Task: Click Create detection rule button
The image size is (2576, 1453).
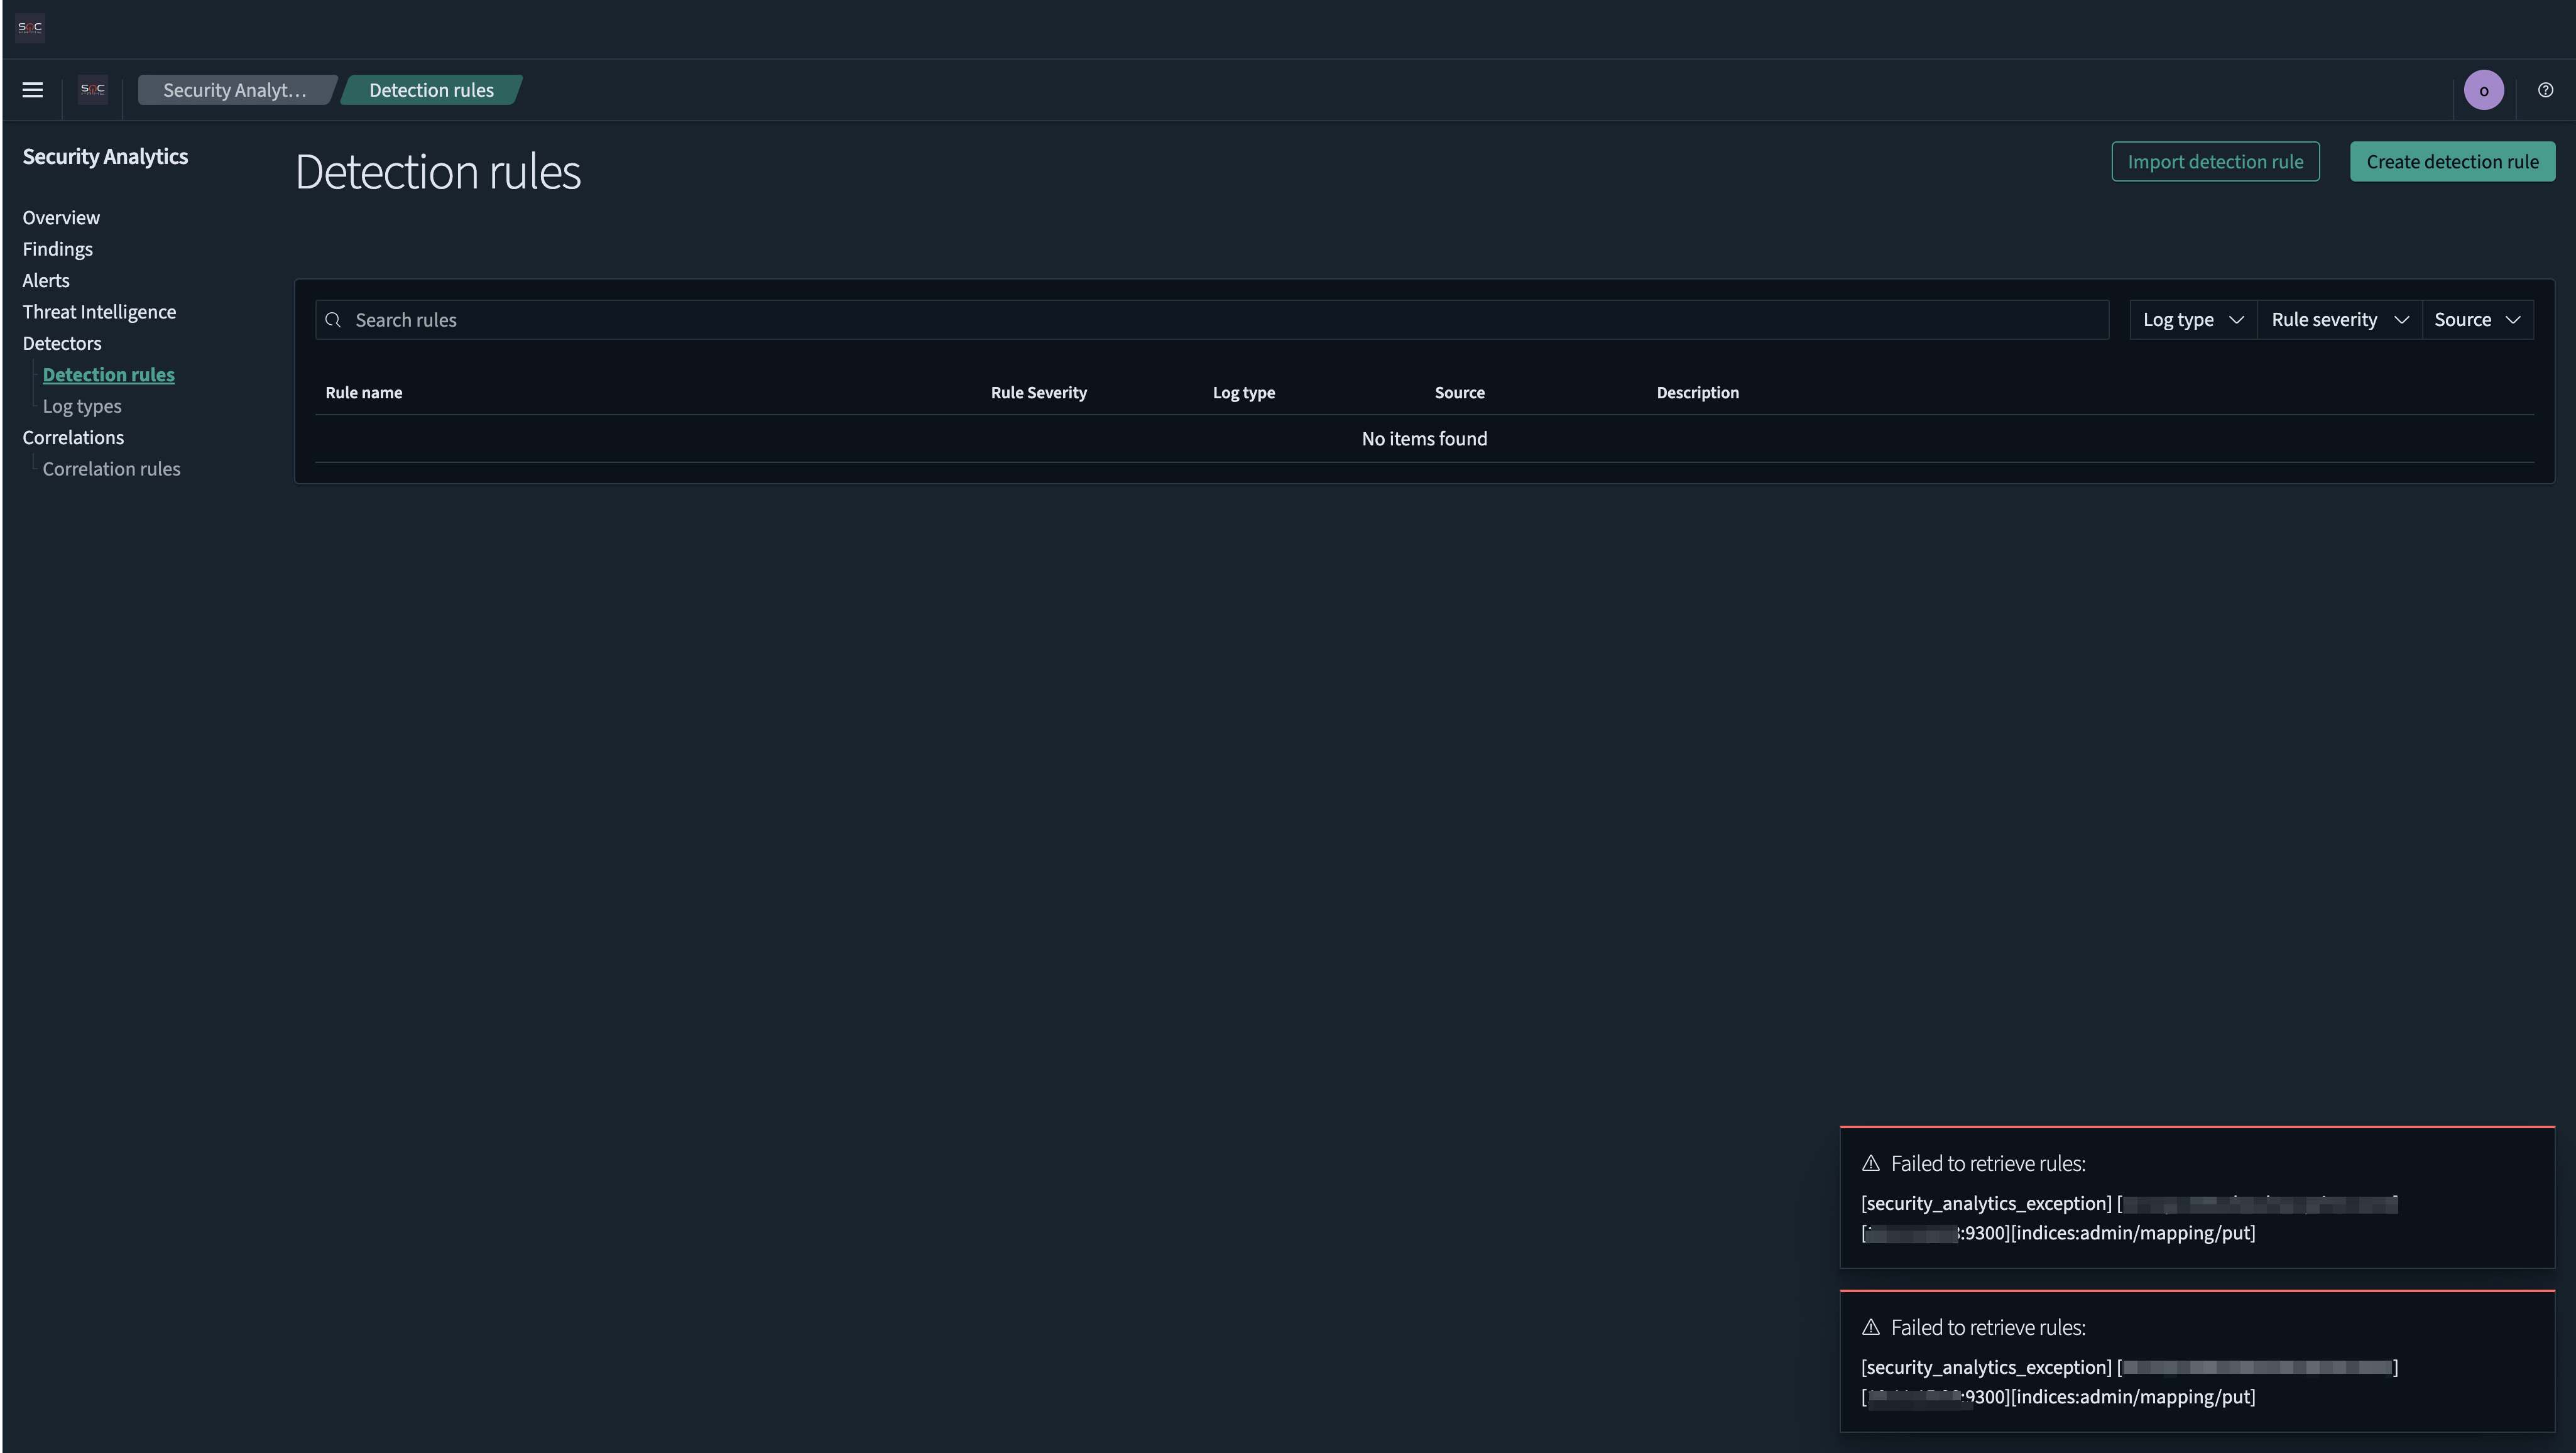Action: click(x=2452, y=162)
